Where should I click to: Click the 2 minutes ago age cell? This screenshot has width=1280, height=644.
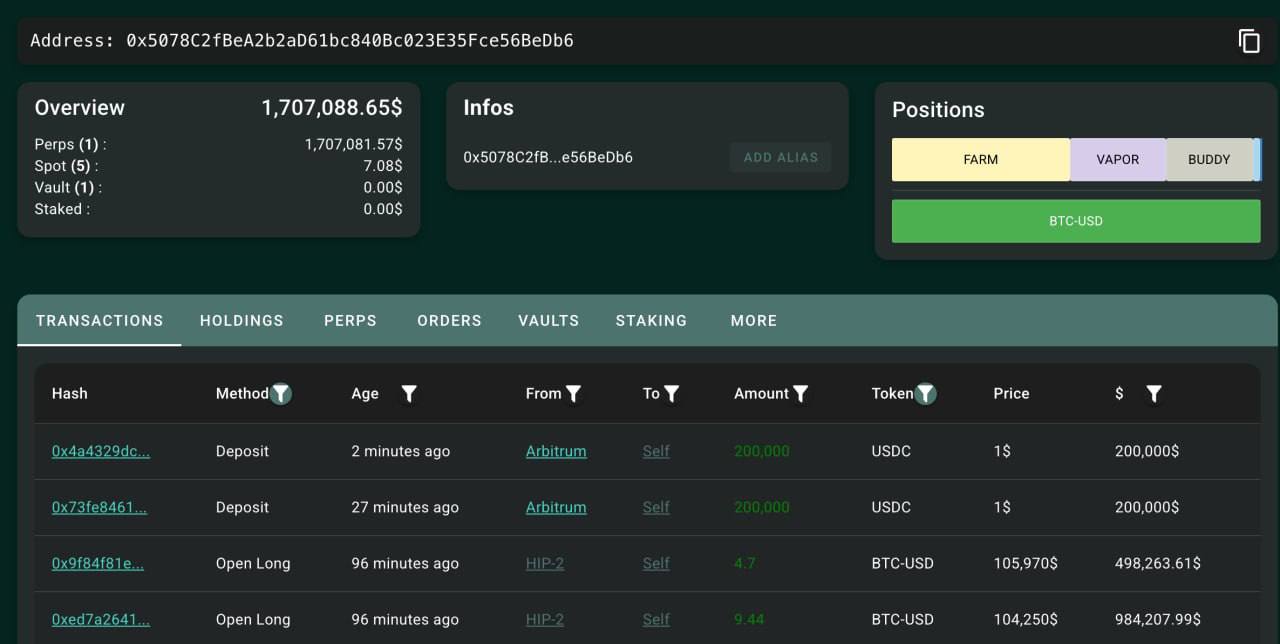coord(401,451)
